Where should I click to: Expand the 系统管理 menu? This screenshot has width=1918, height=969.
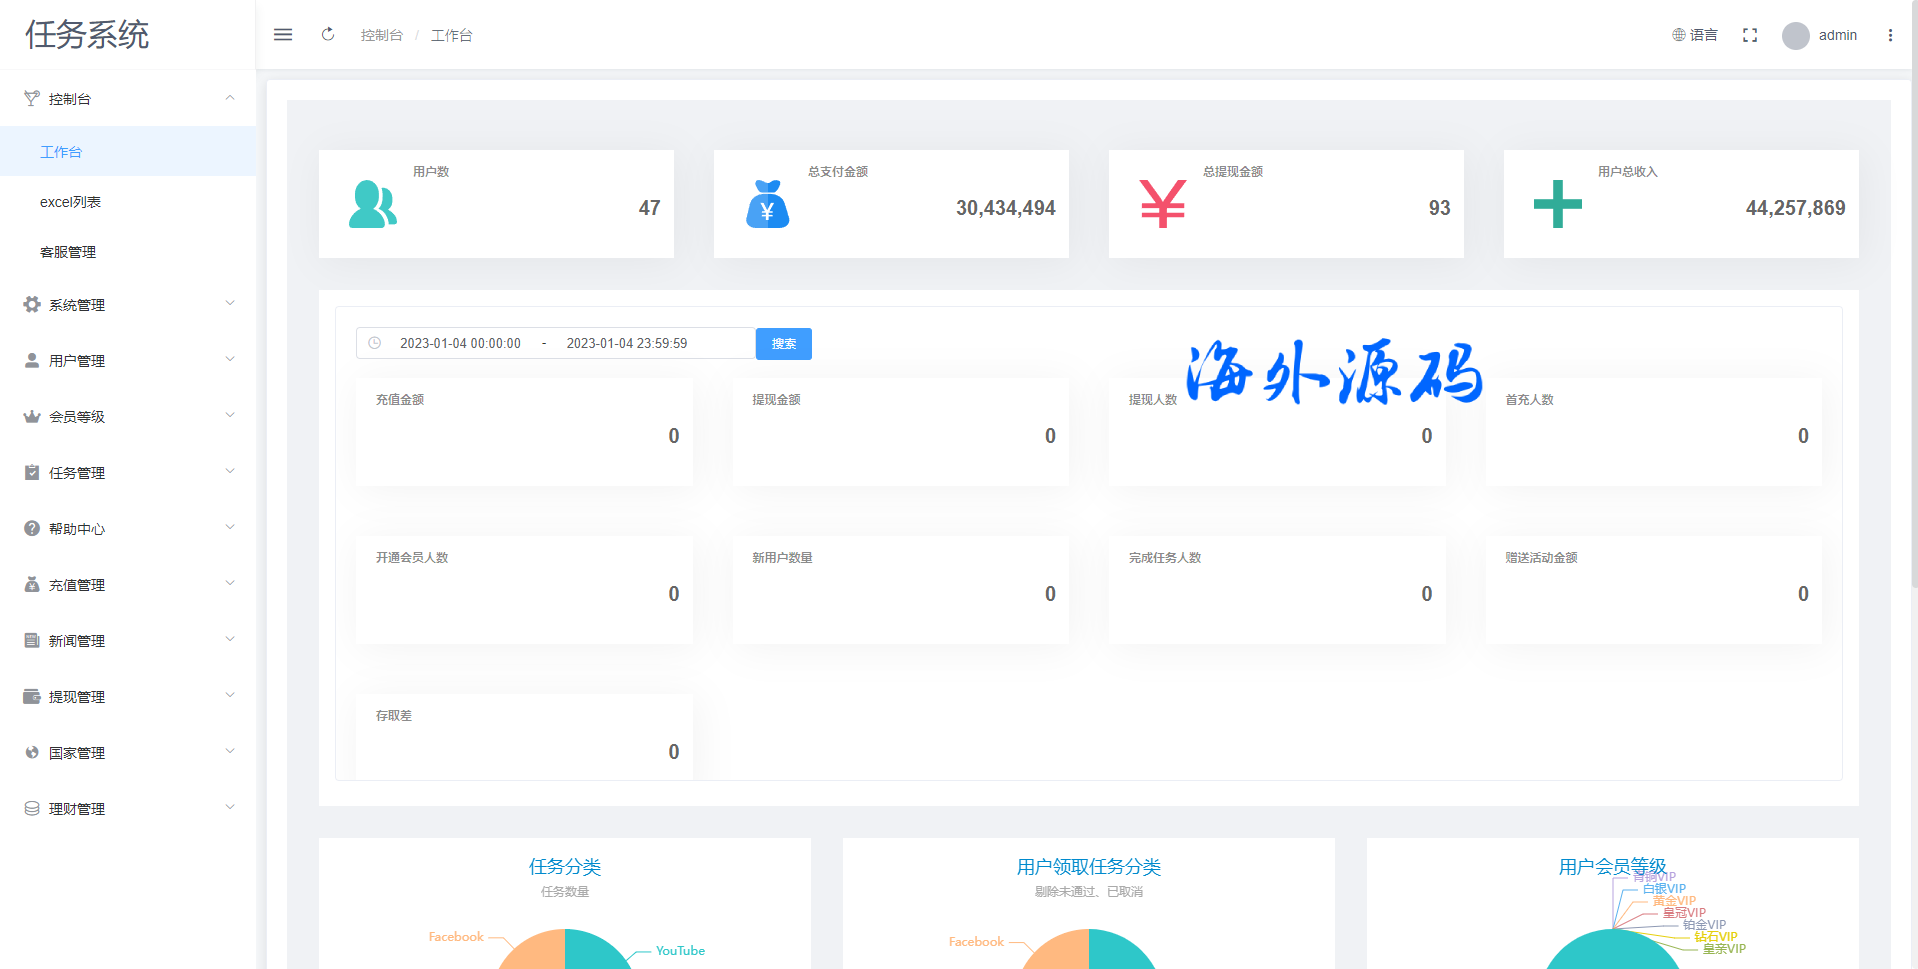point(128,305)
